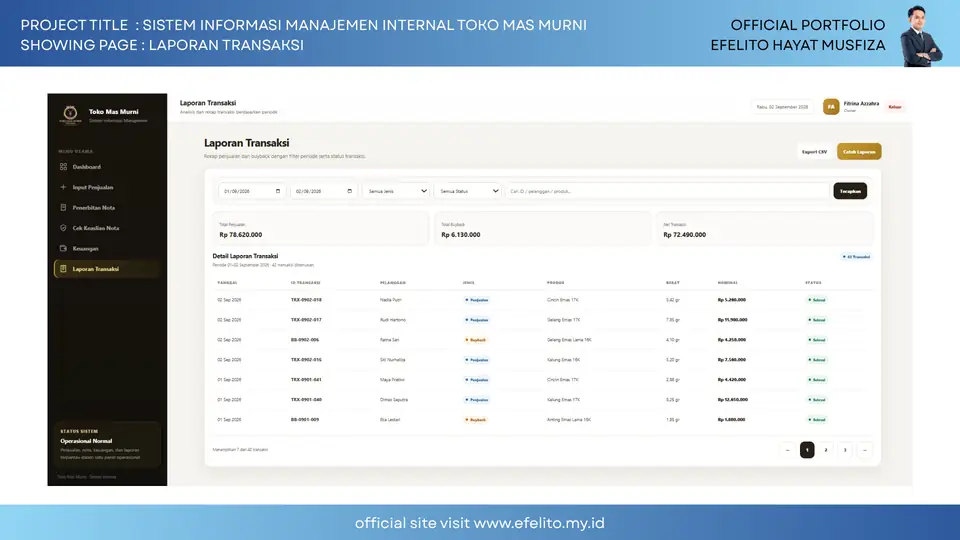Go to Input Penjualan page
This screenshot has width=960, height=540.
pos(107,187)
